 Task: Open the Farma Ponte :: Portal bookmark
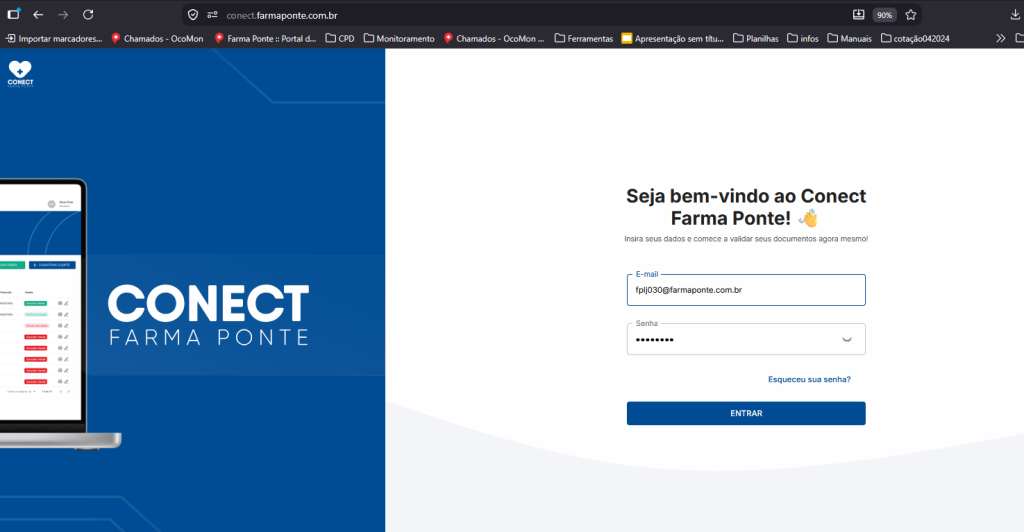(x=265, y=39)
